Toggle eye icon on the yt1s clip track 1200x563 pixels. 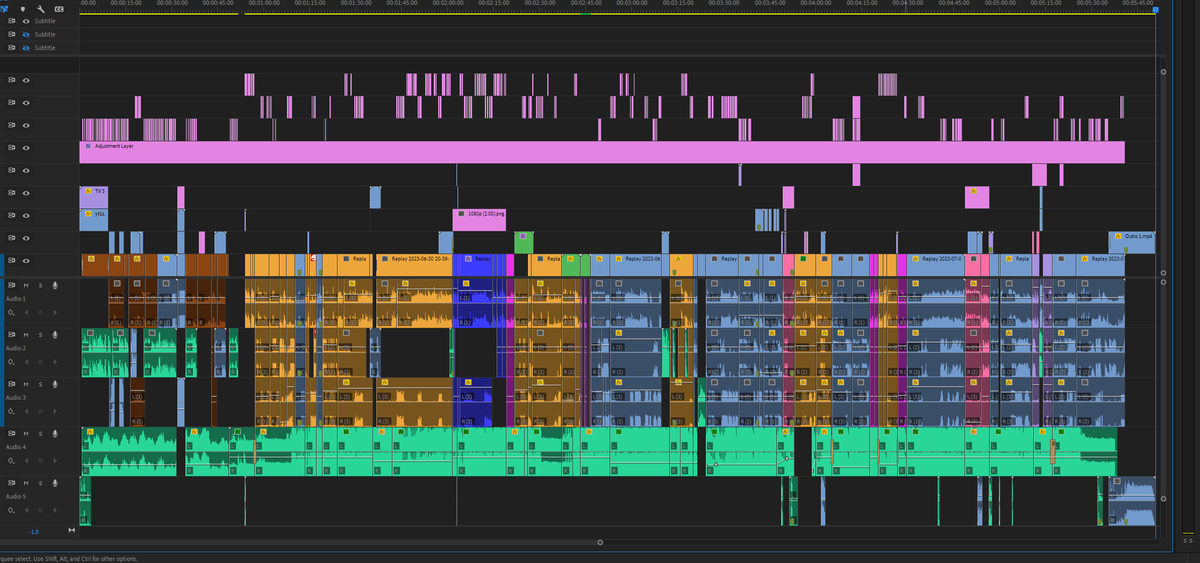point(26,215)
